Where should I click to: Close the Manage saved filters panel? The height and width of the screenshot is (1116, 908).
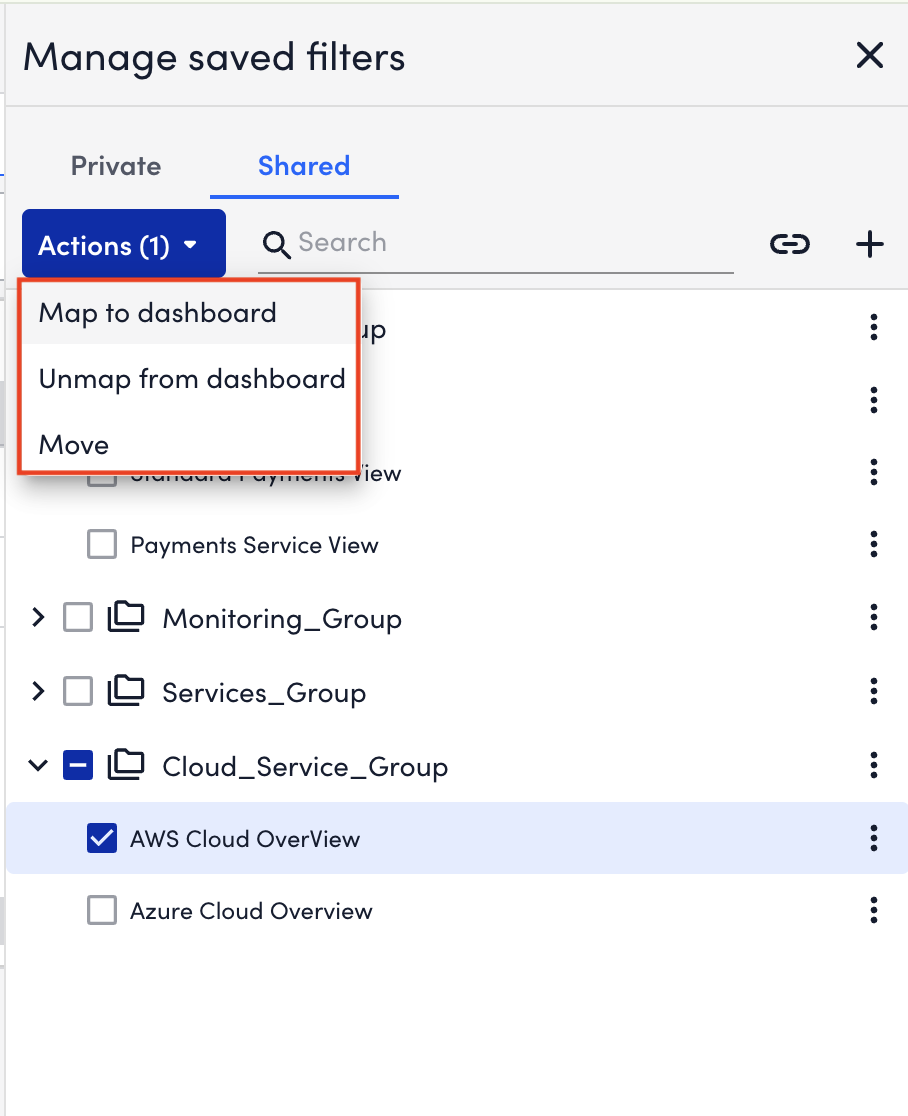click(870, 56)
